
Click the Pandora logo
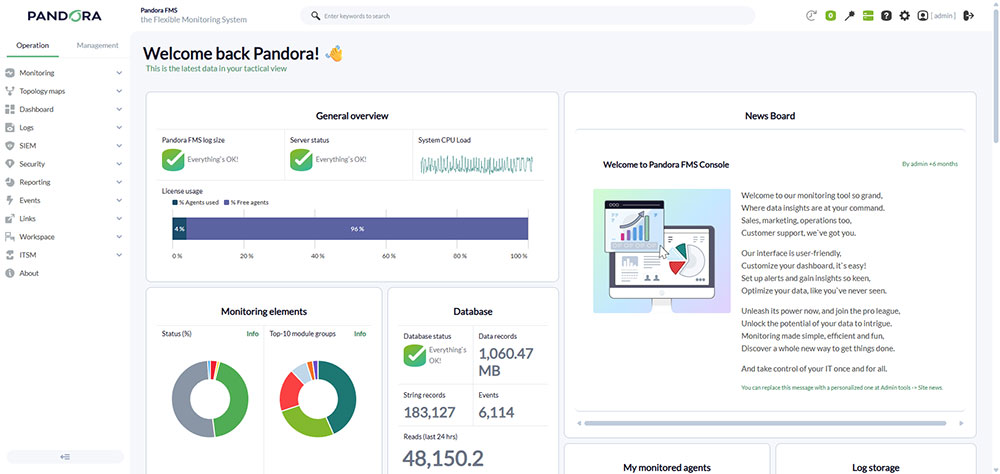[x=64, y=16]
